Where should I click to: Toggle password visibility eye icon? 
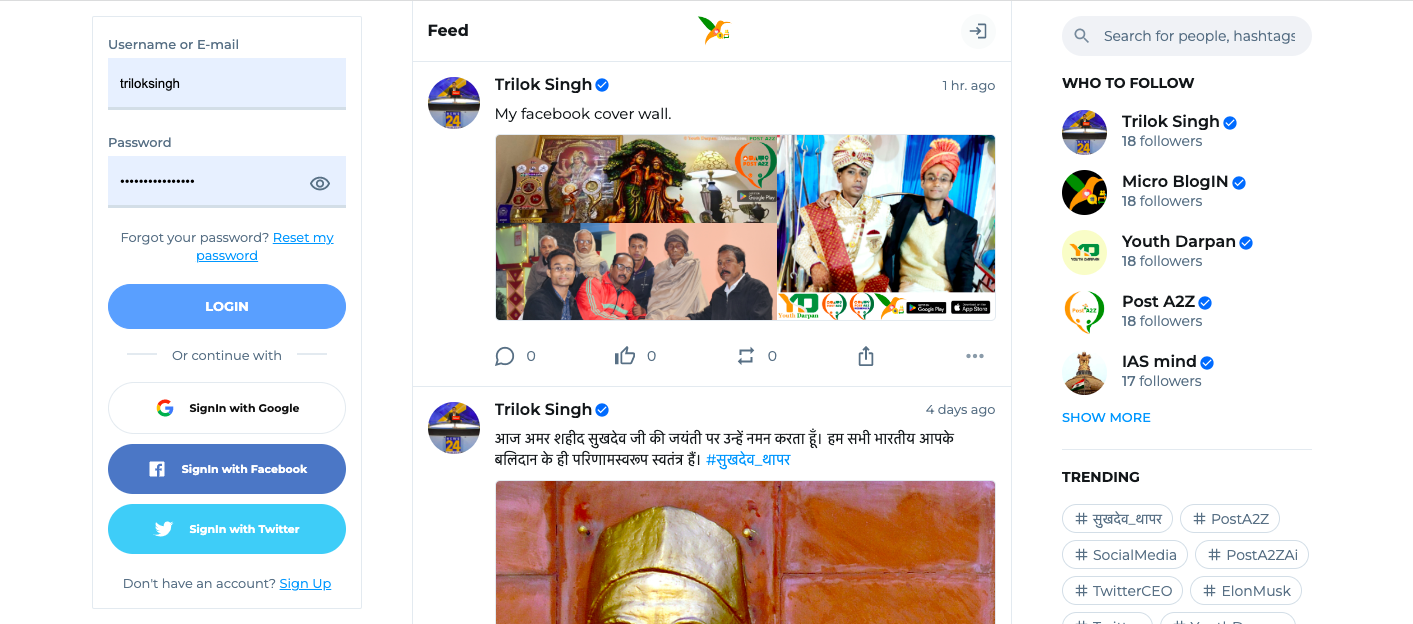coord(320,183)
